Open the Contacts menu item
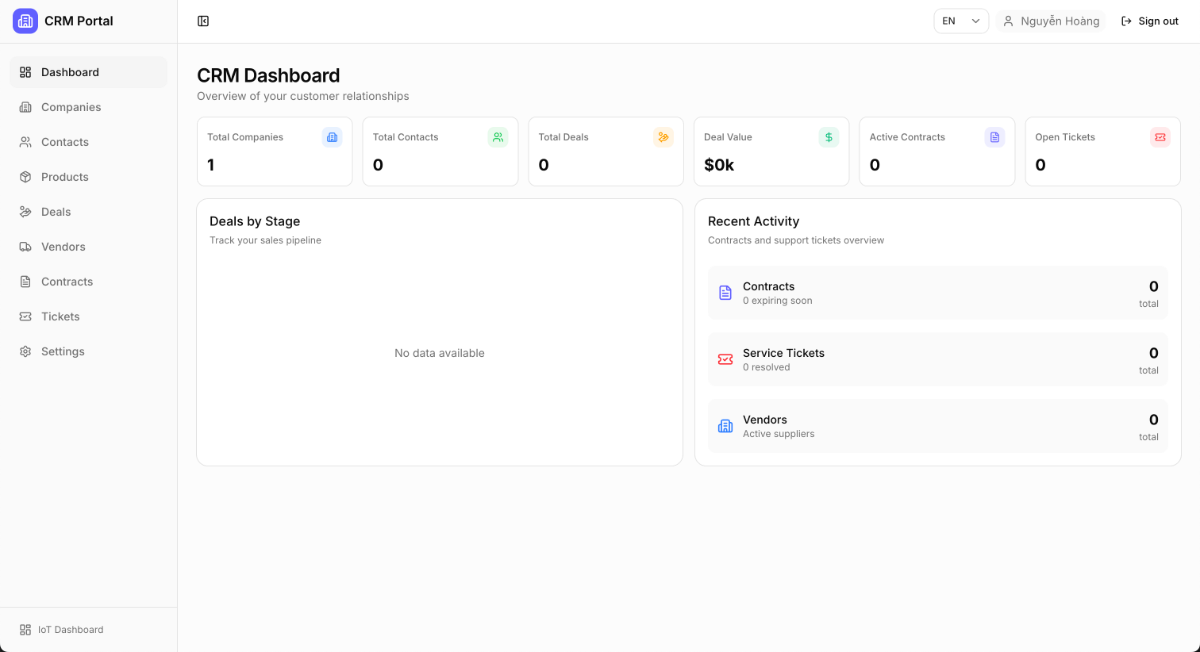Viewport: 1200px width, 652px height. [89, 142]
